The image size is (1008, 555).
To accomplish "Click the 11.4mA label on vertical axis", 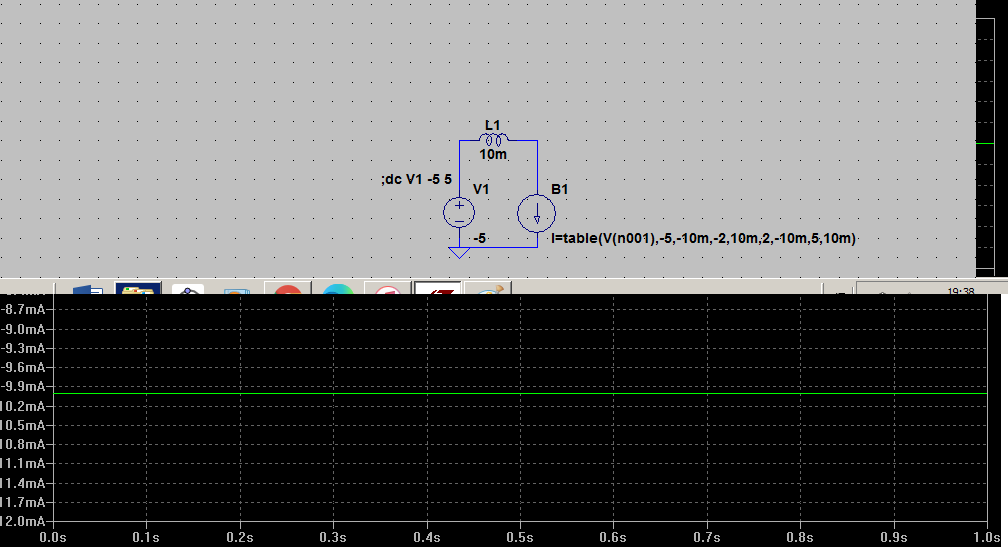I will 26,483.
